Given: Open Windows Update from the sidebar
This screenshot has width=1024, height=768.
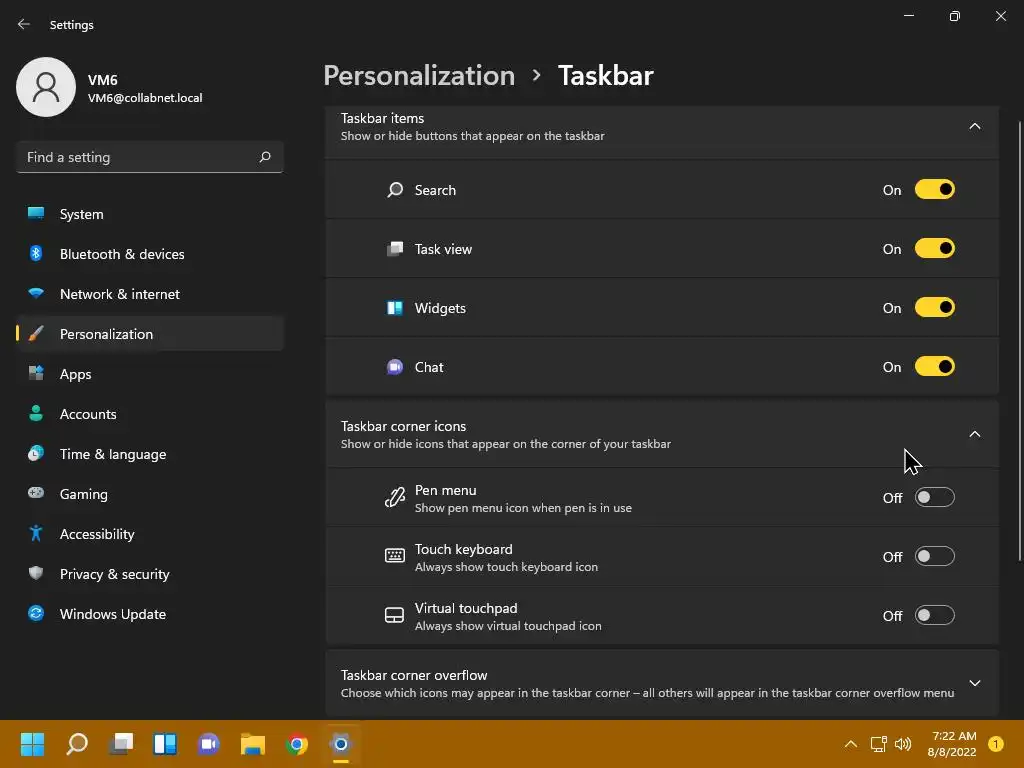Looking at the screenshot, I should pyautogui.click(x=112, y=614).
